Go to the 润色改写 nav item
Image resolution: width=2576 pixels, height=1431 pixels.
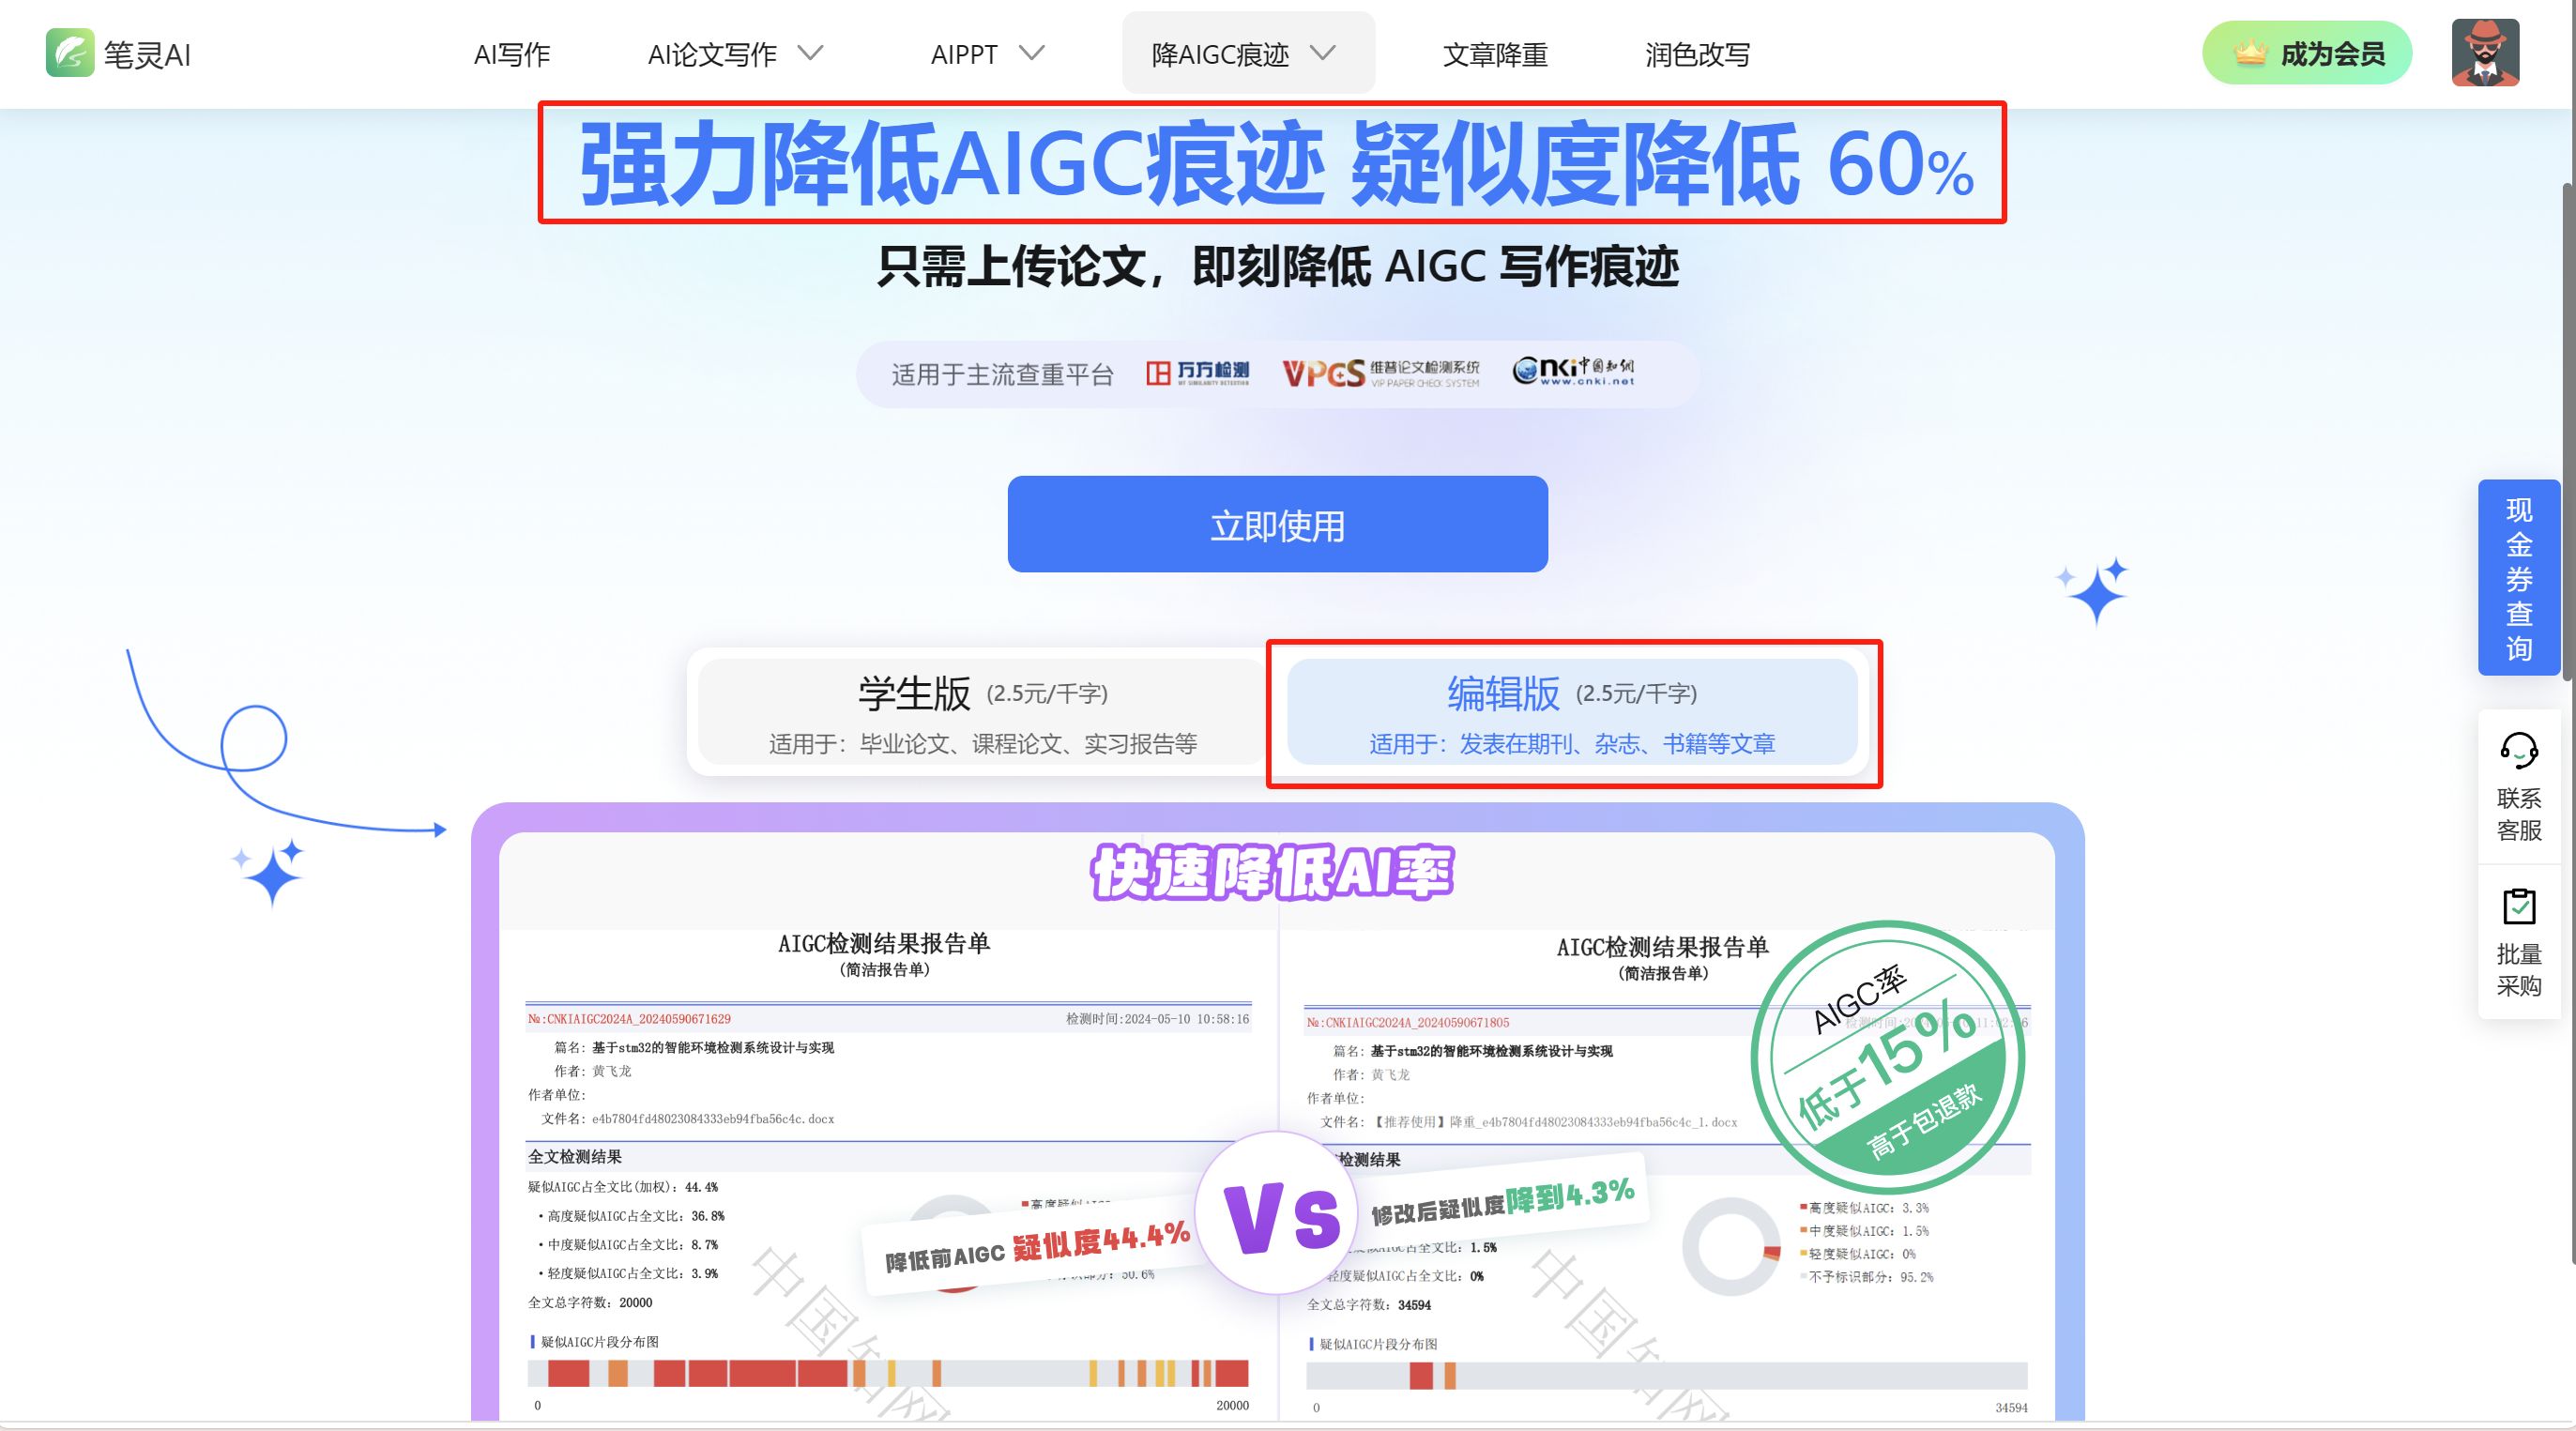point(1697,54)
